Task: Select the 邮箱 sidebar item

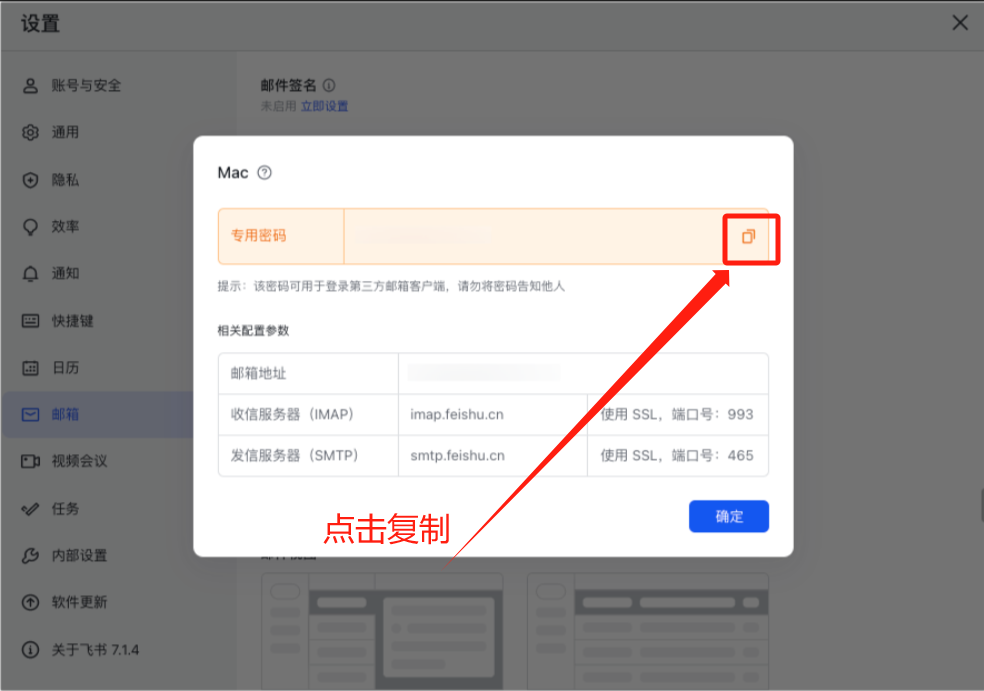Action: coord(98,415)
